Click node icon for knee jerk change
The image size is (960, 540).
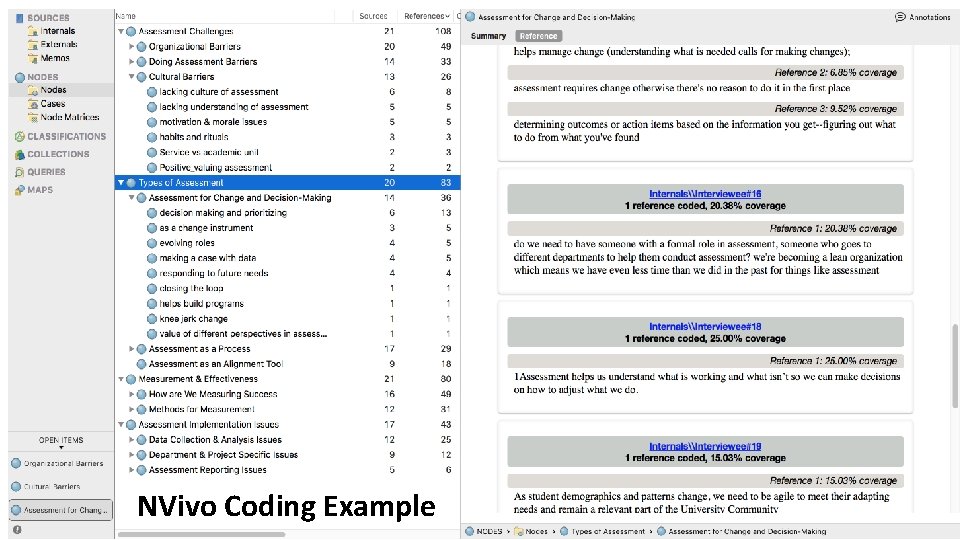[152, 319]
